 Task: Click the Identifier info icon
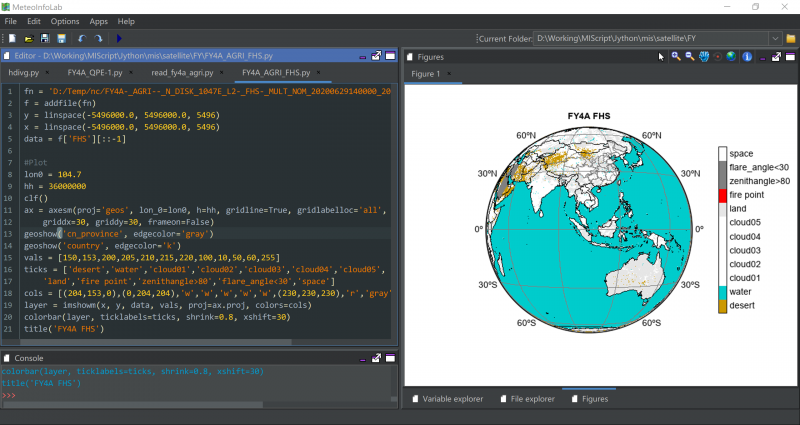(746, 56)
